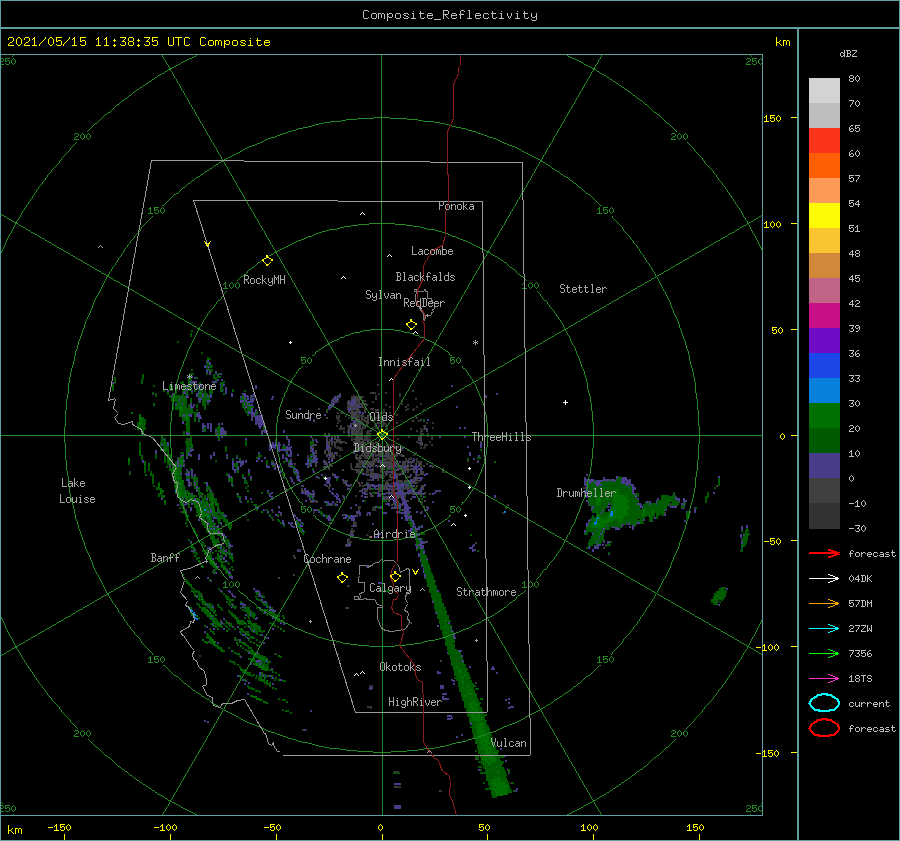900x841 pixels.
Task: Click the cyan 27ZW arrow legend icon
Action: pos(824,628)
